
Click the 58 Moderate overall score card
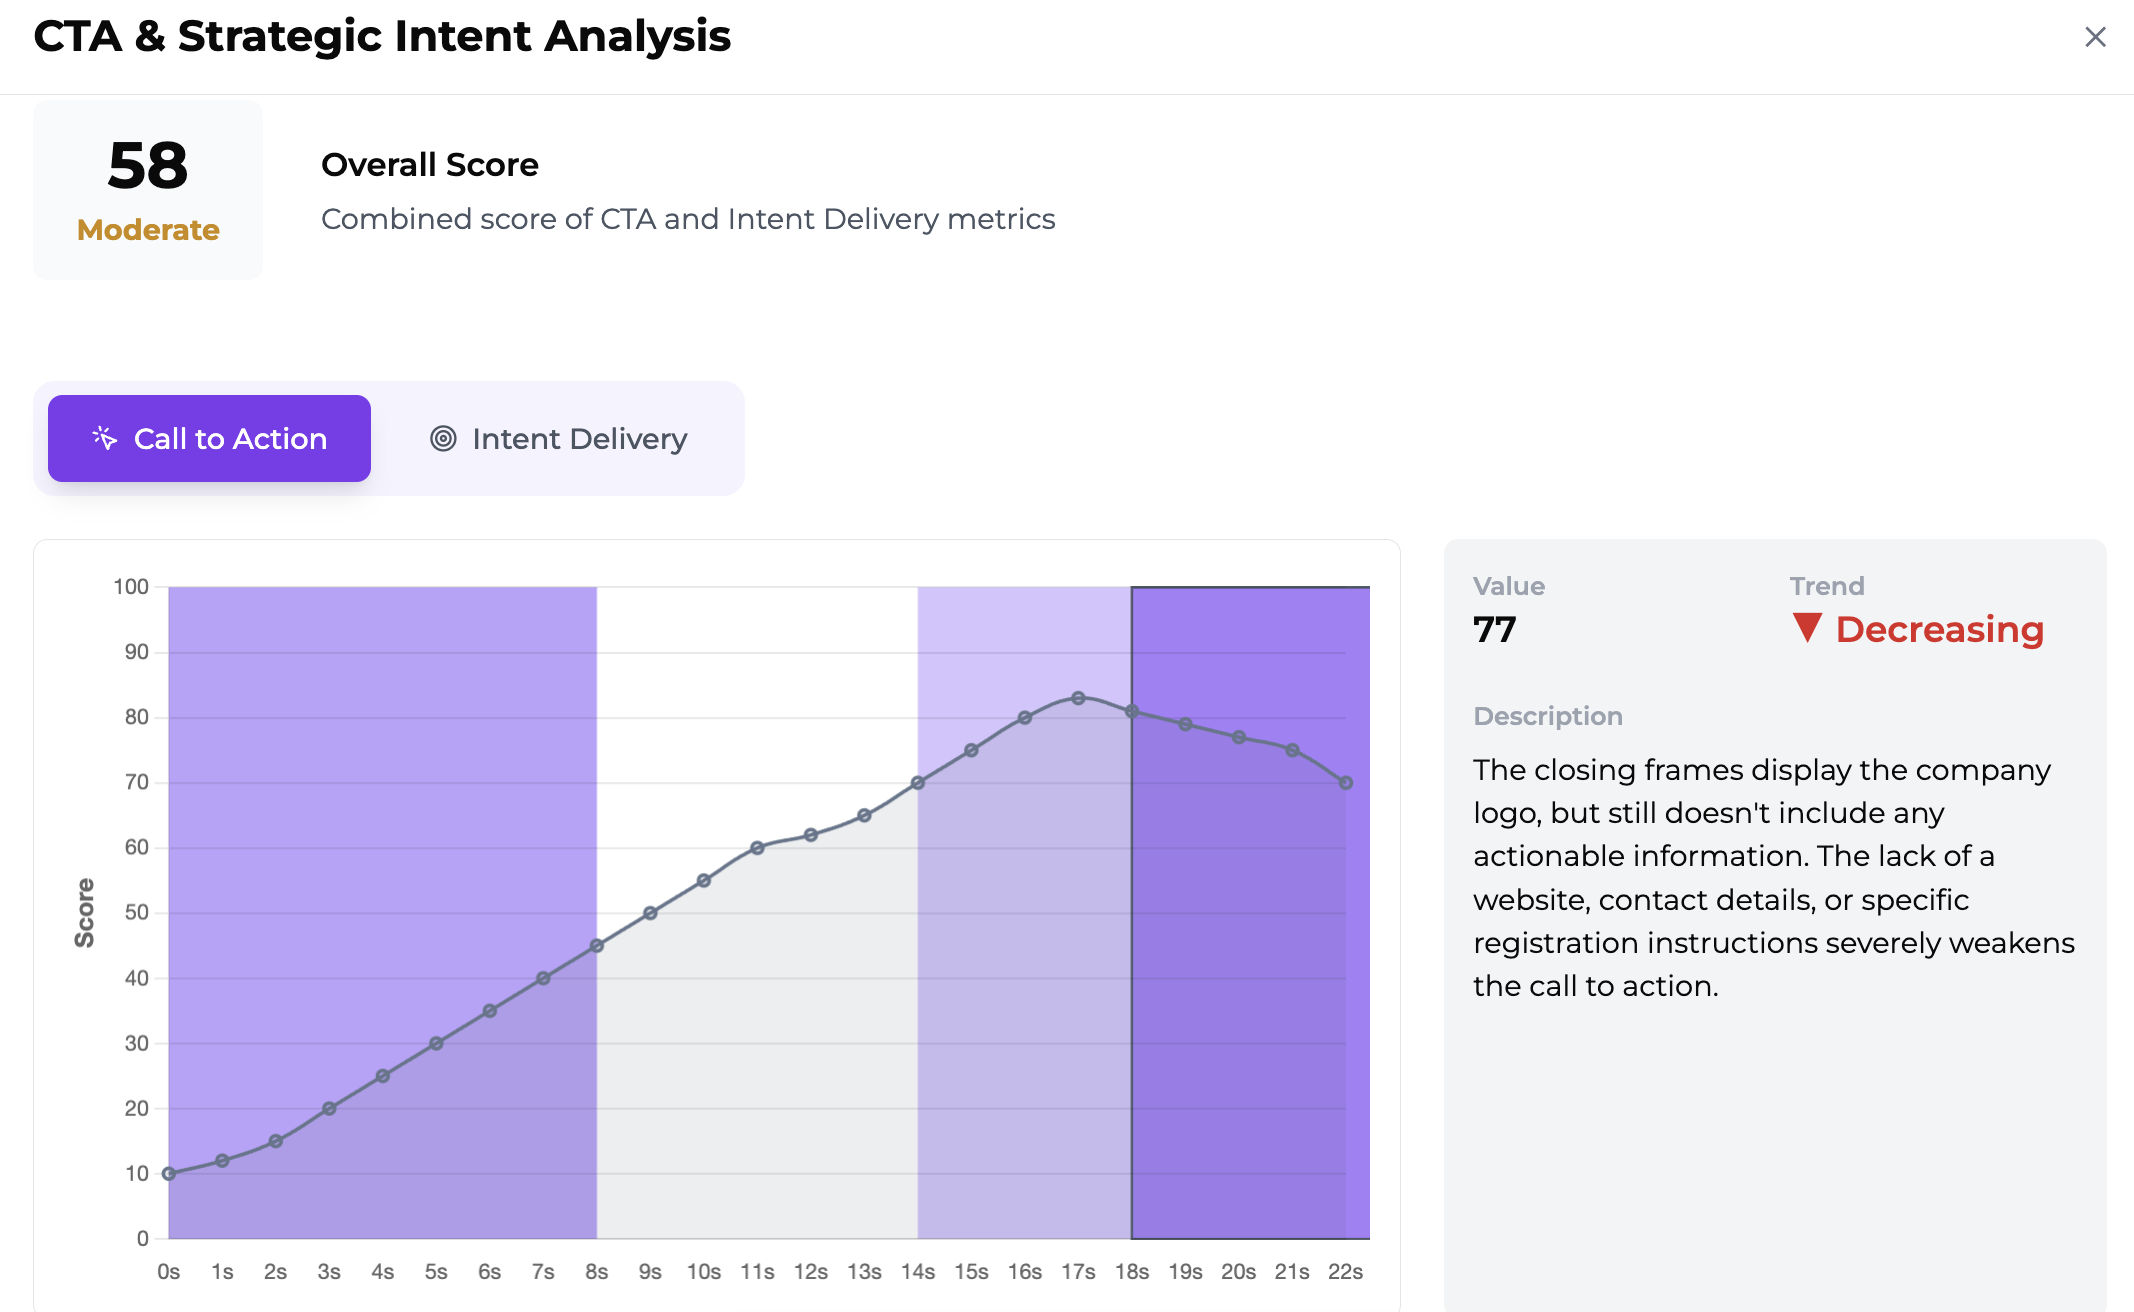click(x=148, y=190)
